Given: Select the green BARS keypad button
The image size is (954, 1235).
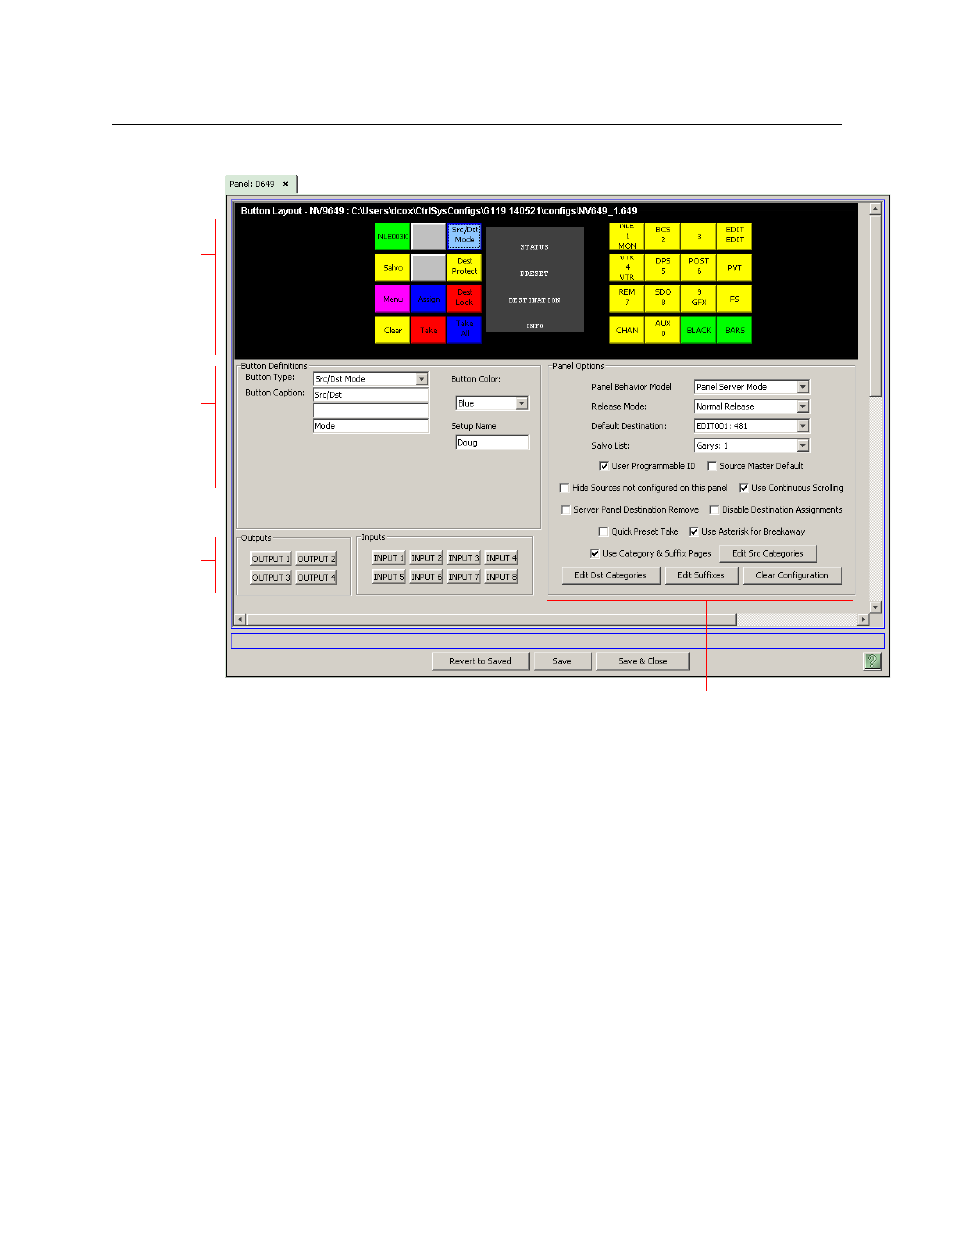Looking at the screenshot, I should (734, 329).
